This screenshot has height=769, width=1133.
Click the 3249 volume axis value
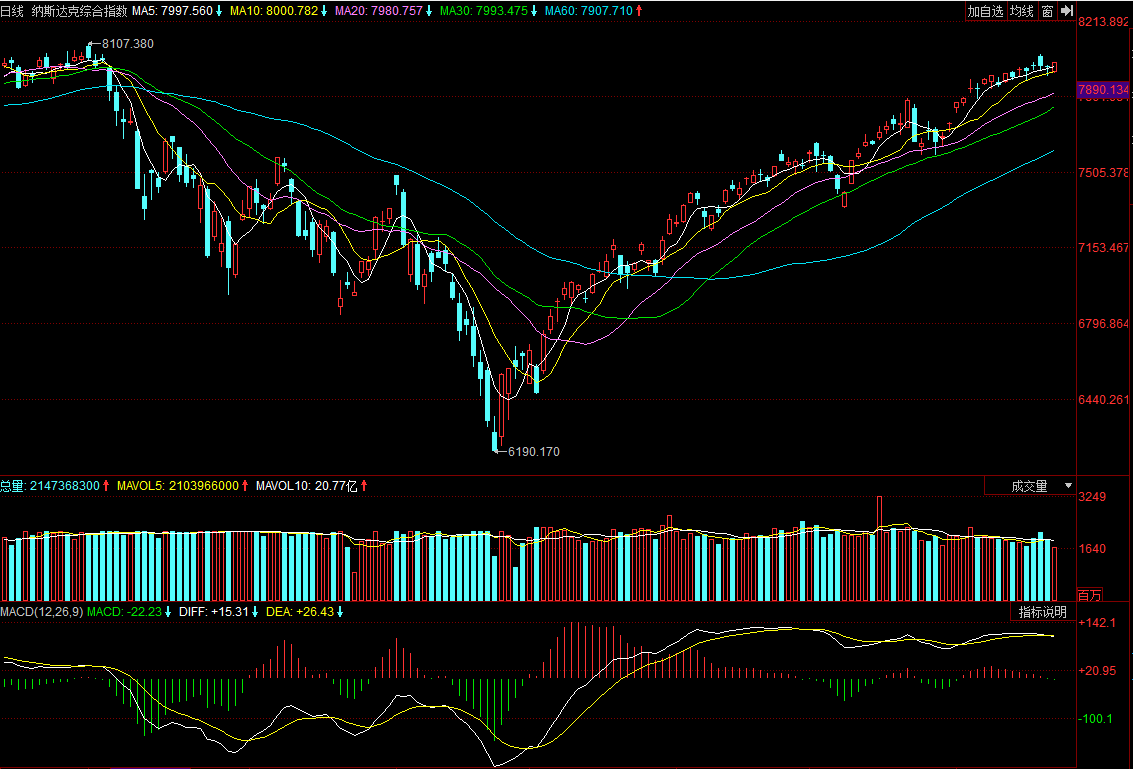click(x=1092, y=497)
